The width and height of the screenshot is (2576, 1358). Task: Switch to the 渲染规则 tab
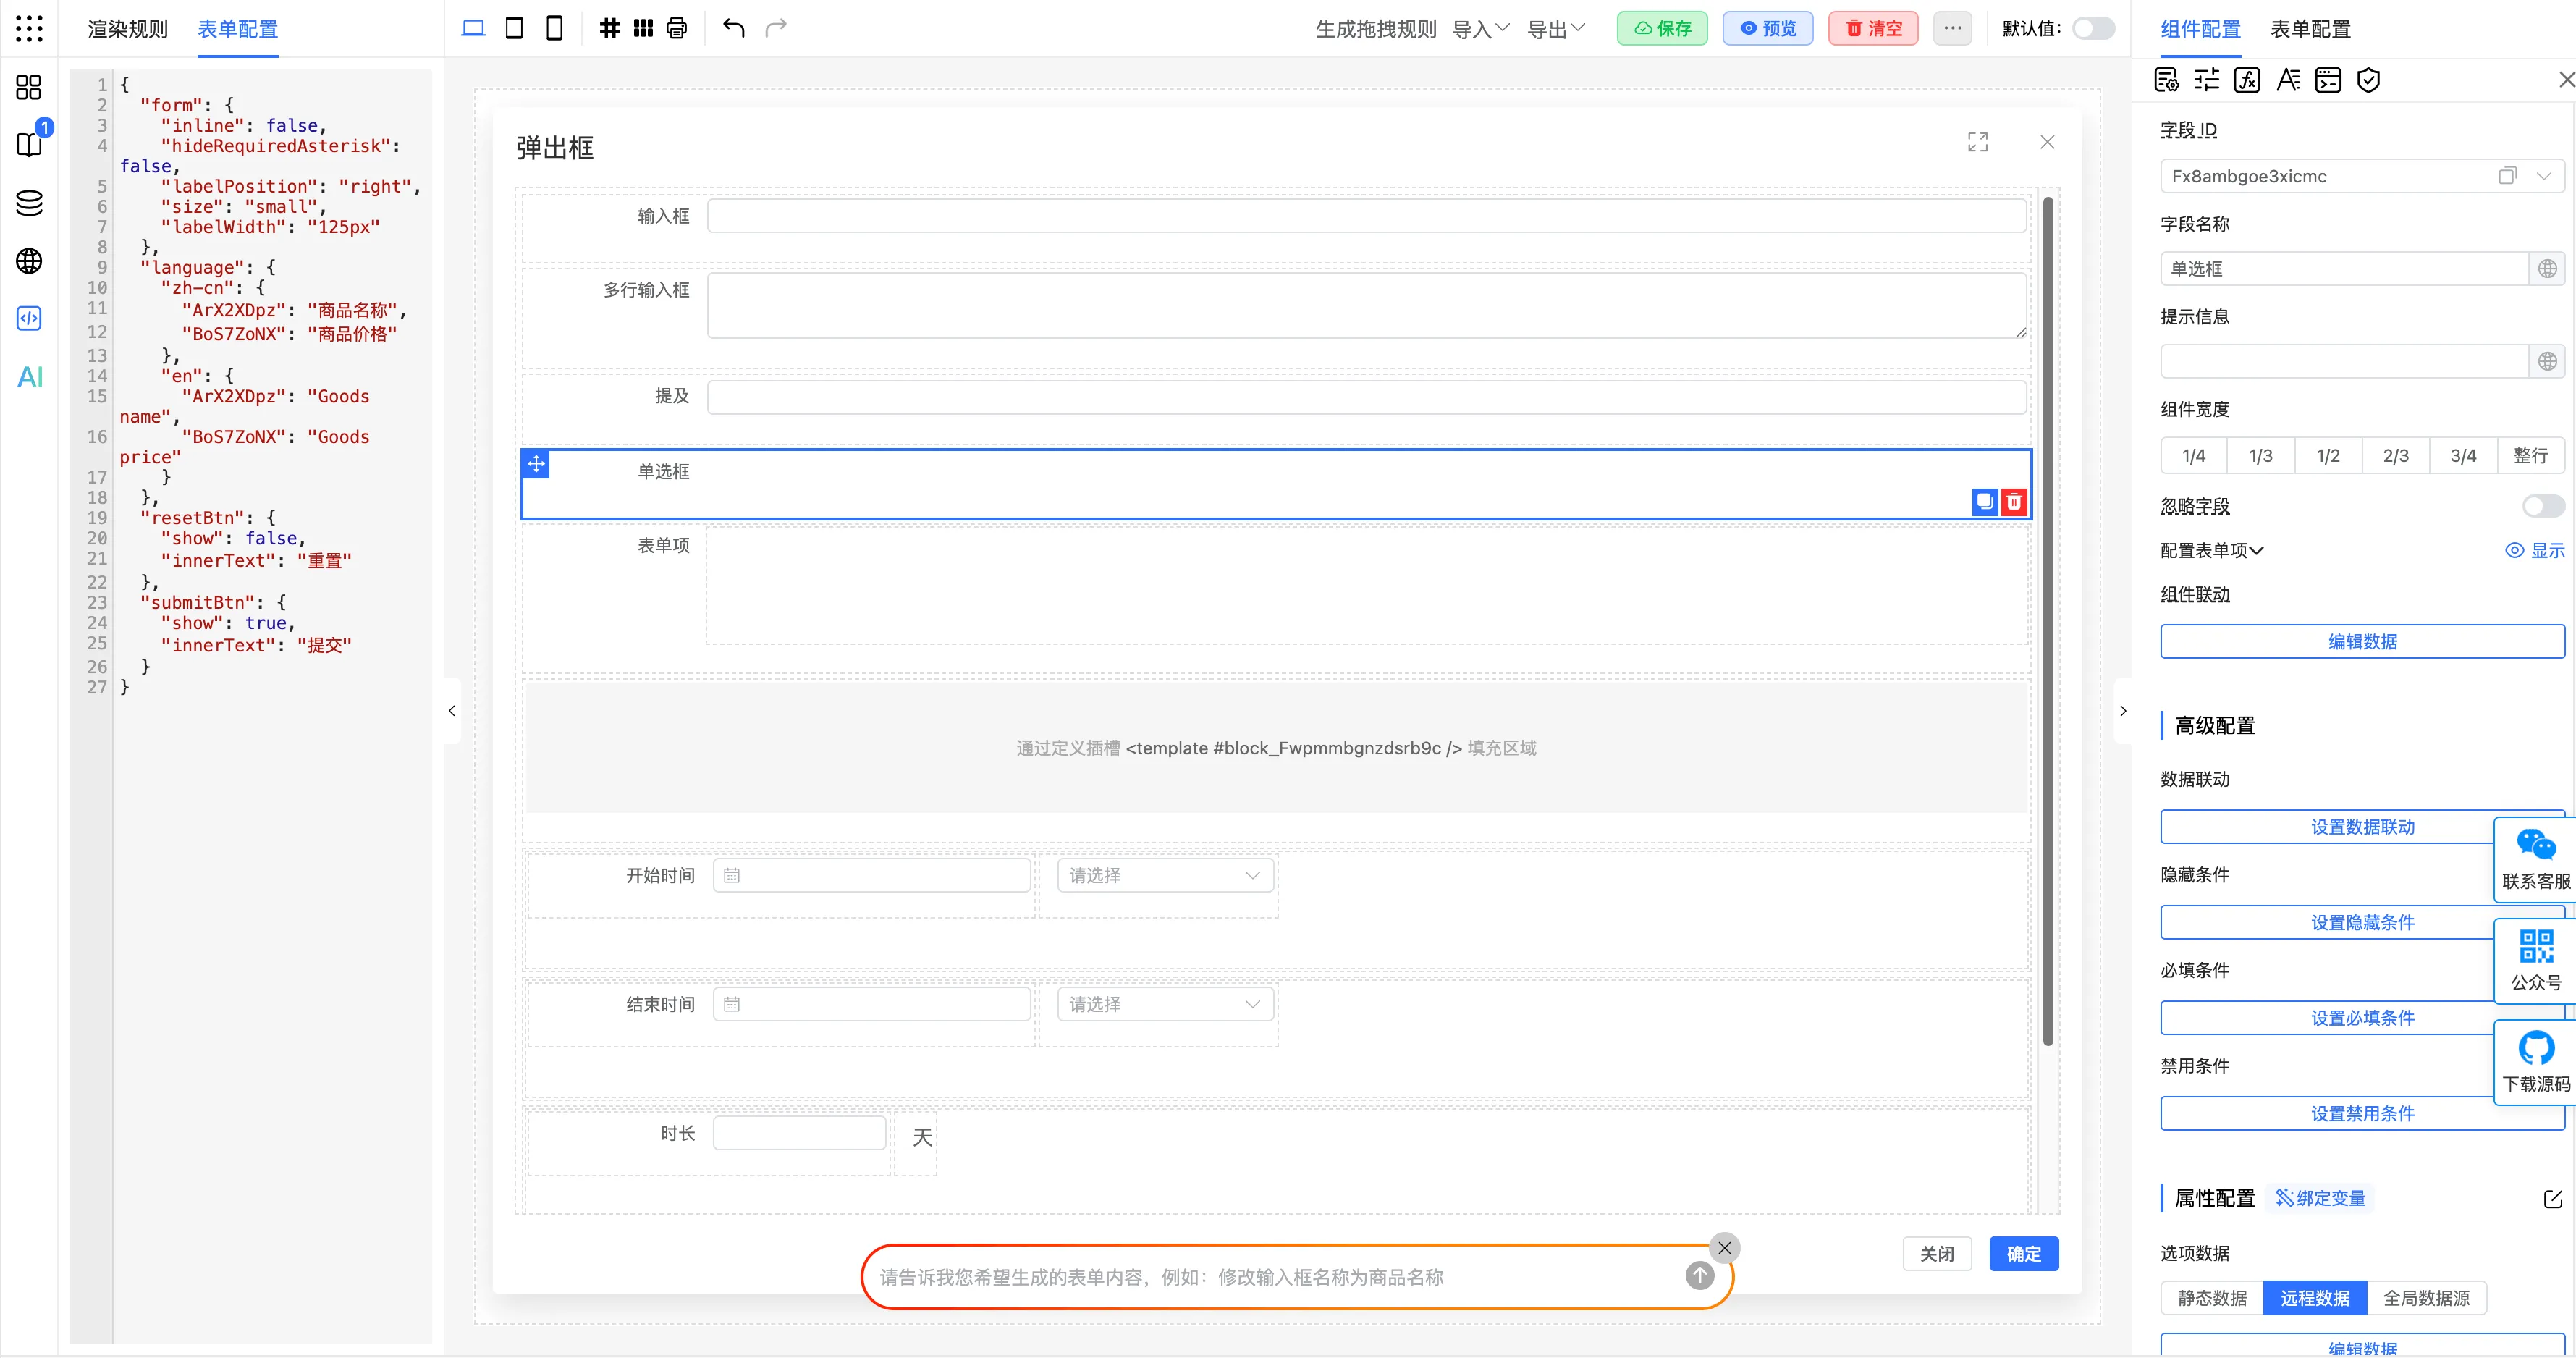click(128, 29)
